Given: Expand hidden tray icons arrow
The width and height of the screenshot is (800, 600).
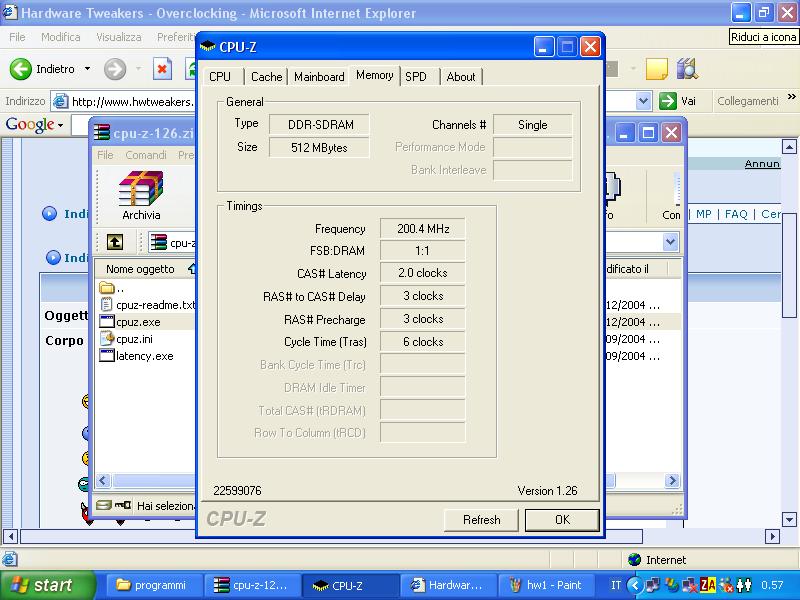Looking at the screenshot, I should pyautogui.click(x=635, y=585).
